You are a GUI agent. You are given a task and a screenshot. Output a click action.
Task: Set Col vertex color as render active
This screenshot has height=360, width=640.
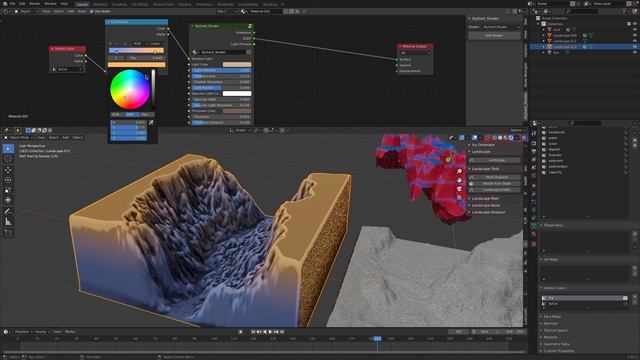pos(625,298)
